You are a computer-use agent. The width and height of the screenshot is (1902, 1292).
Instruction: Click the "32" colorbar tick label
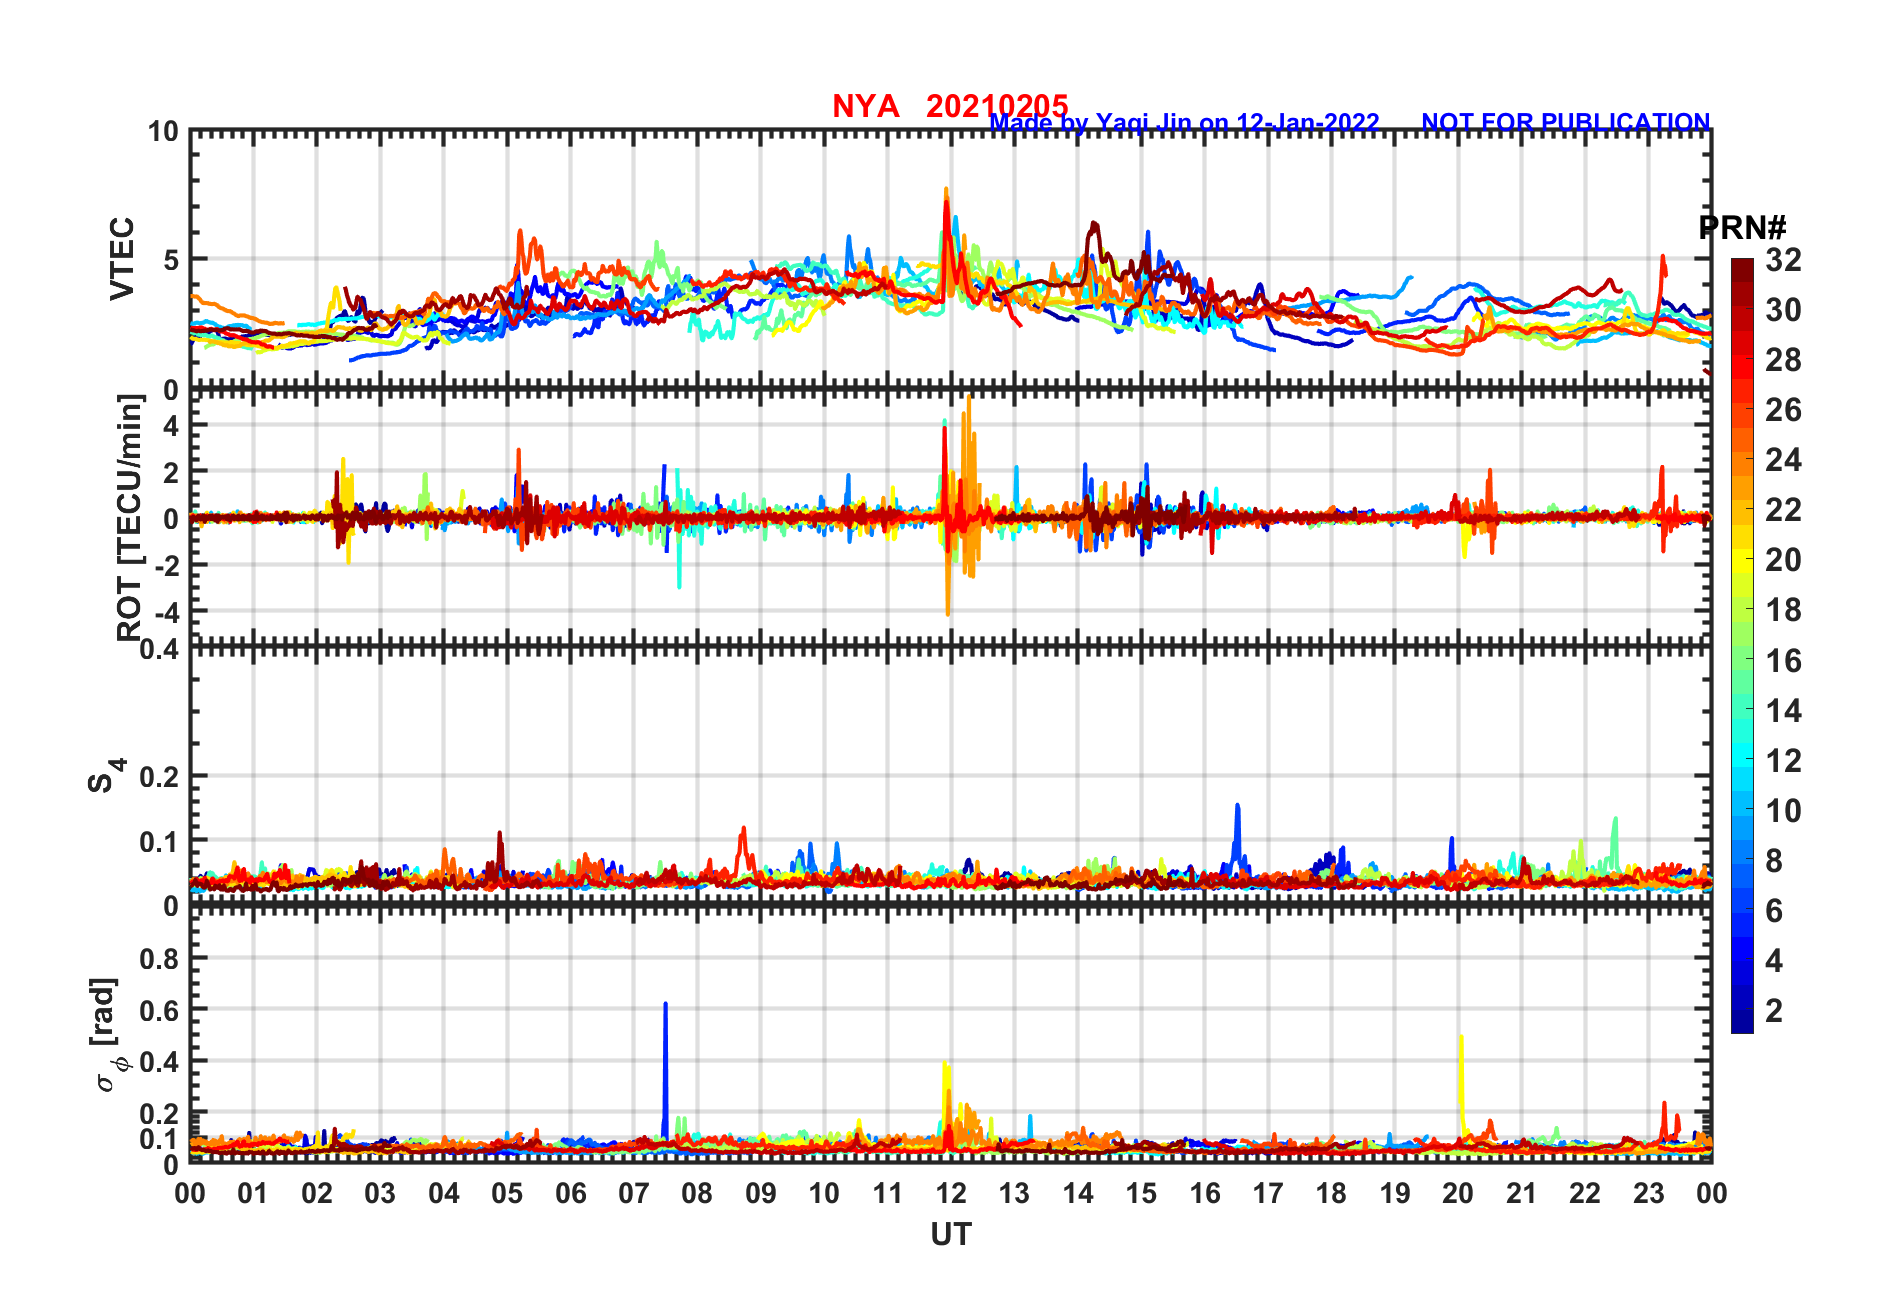click(1783, 260)
